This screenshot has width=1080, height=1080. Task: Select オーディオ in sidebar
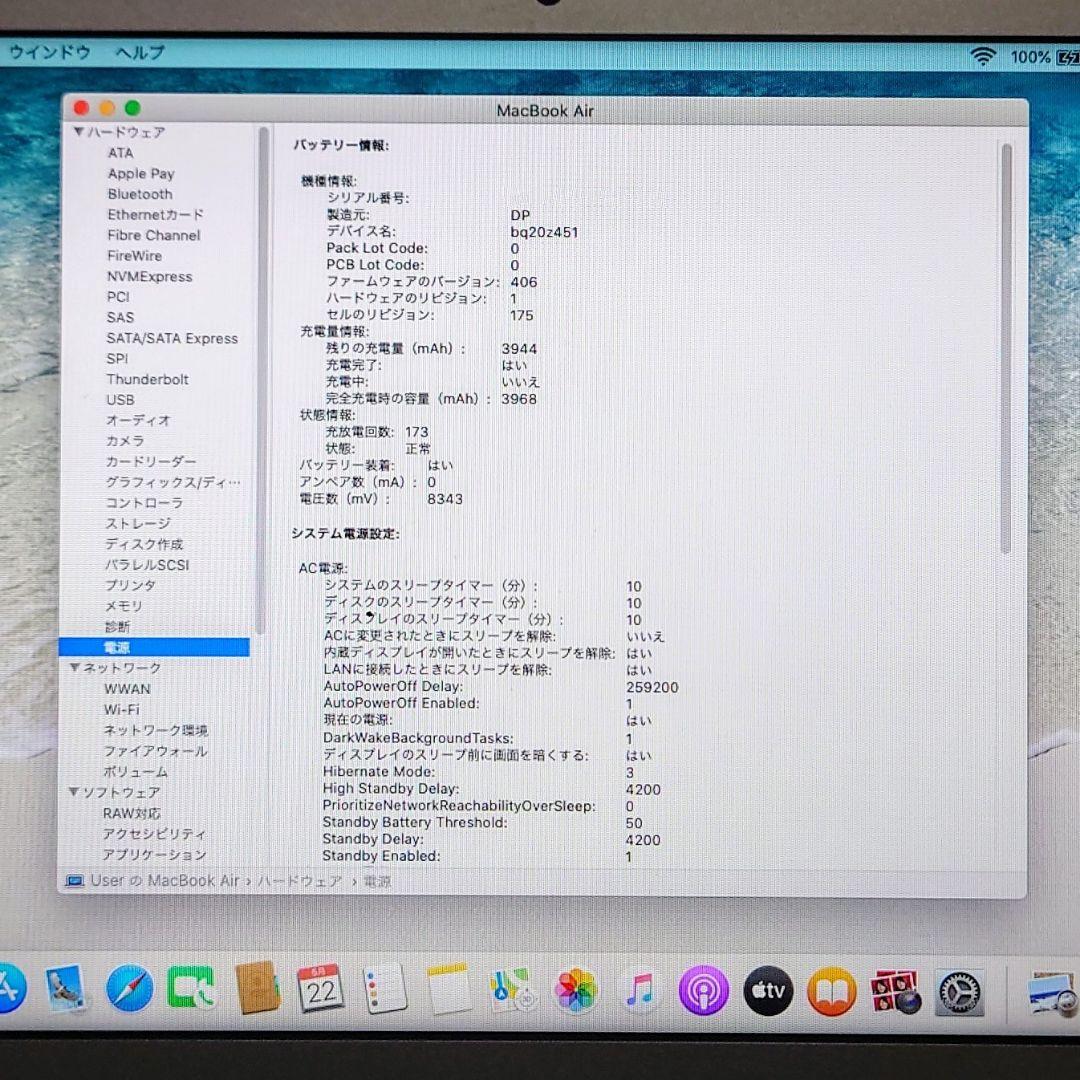point(138,420)
